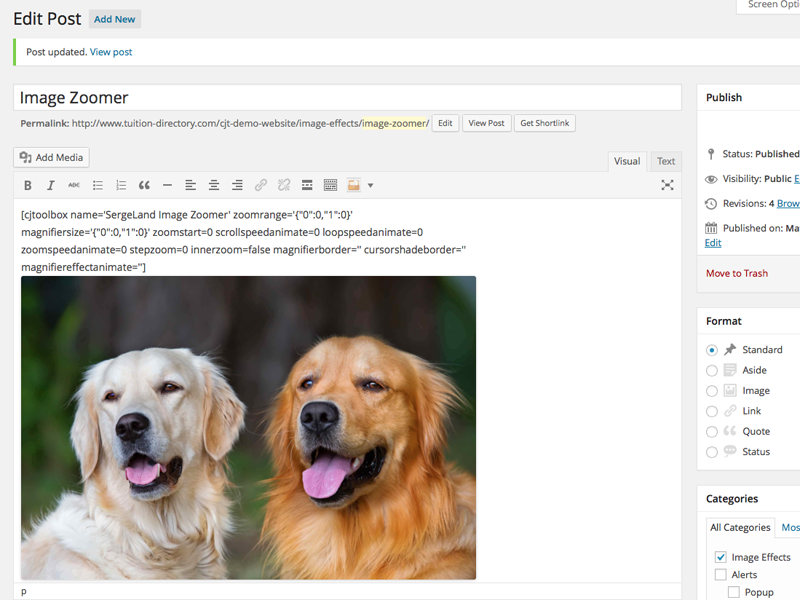Select the Aside post format
This screenshot has width=800, height=600.
point(712,370)
